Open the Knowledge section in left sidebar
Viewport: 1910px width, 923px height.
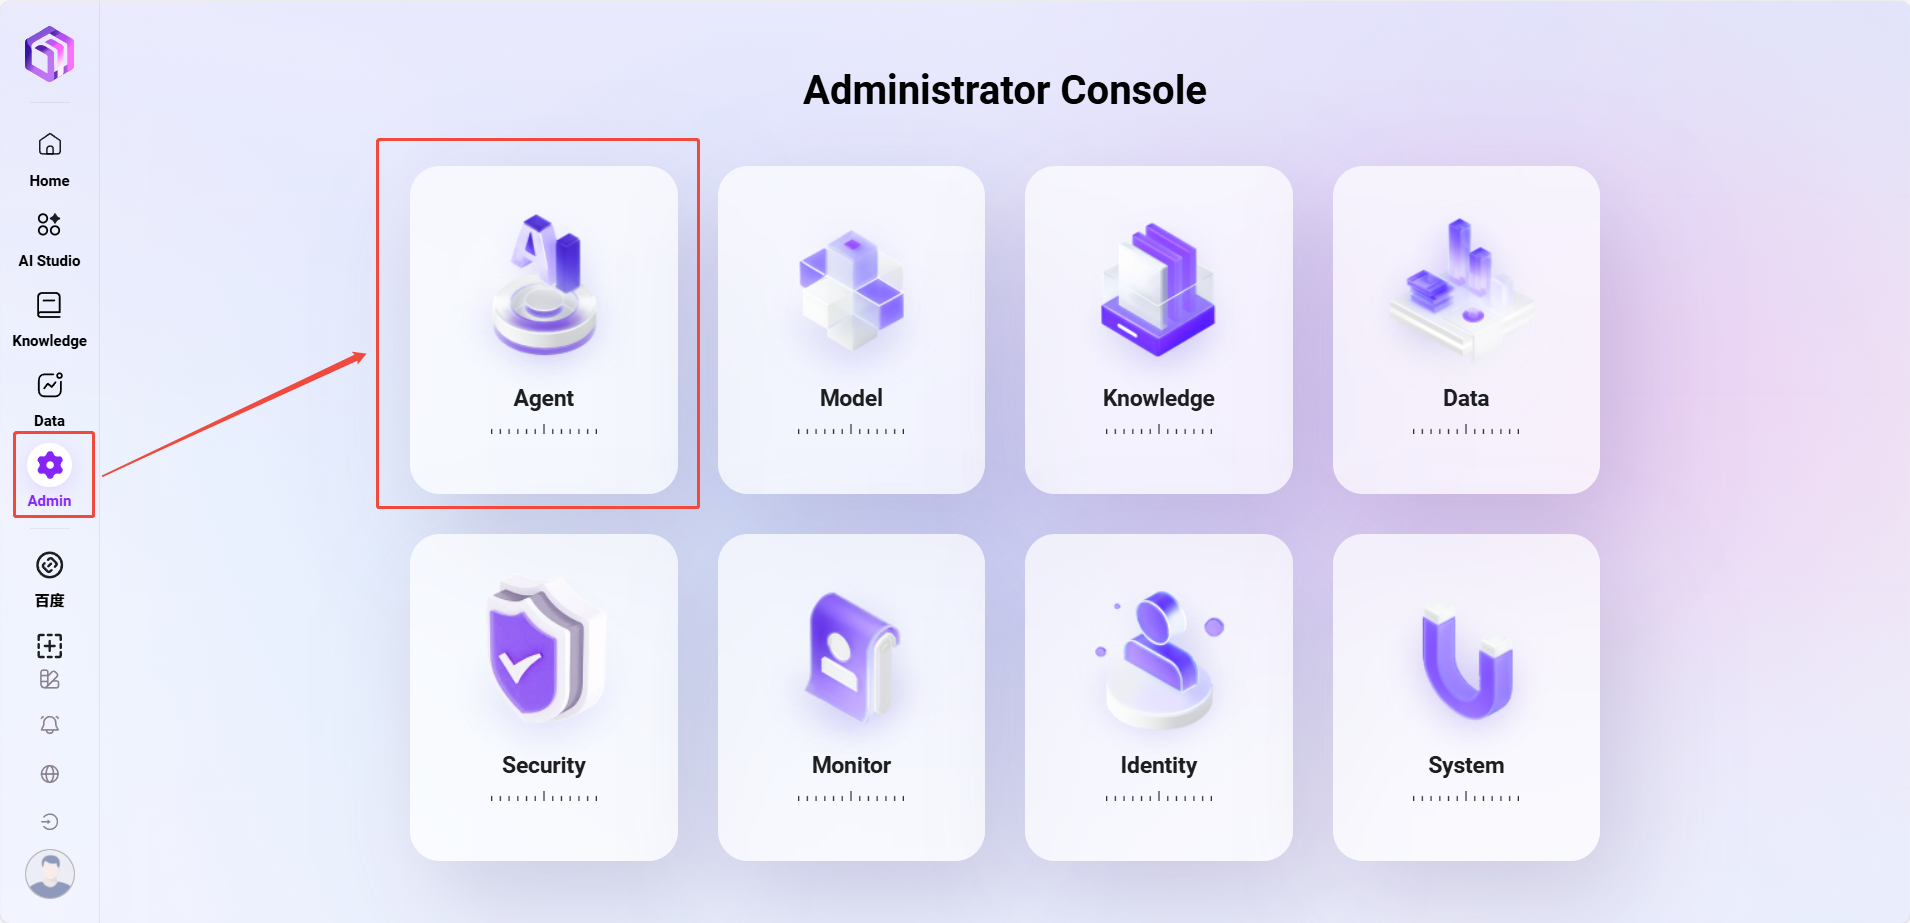[x=49, y=319]
